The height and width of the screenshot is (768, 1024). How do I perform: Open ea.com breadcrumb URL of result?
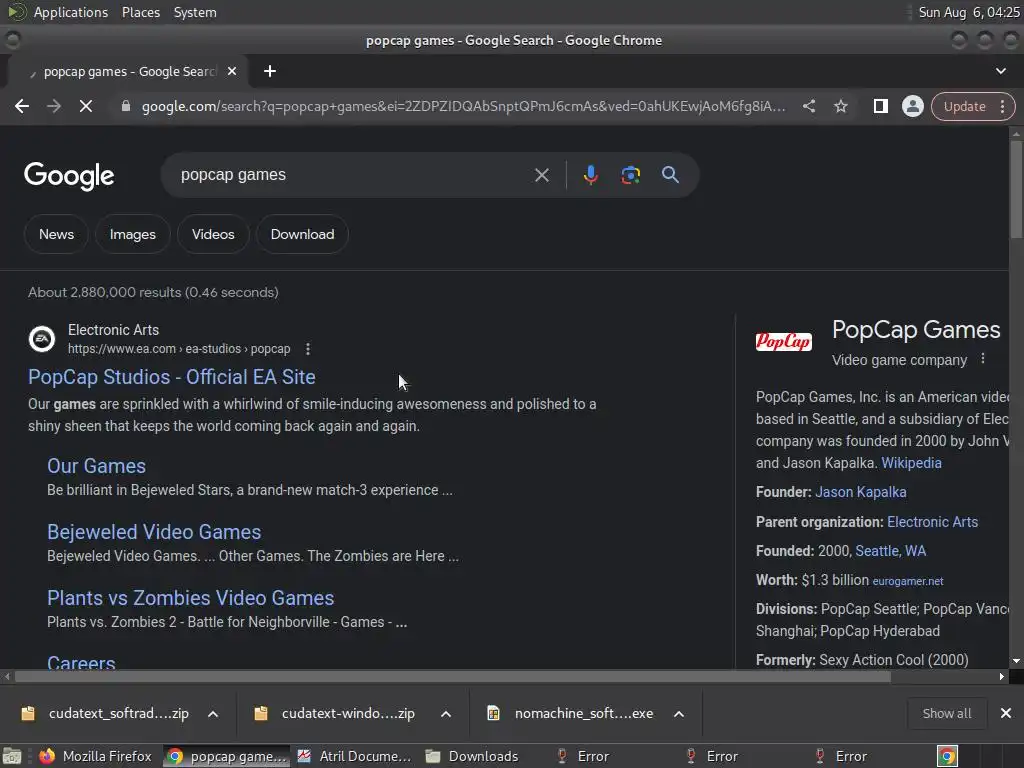click(179, 349)
